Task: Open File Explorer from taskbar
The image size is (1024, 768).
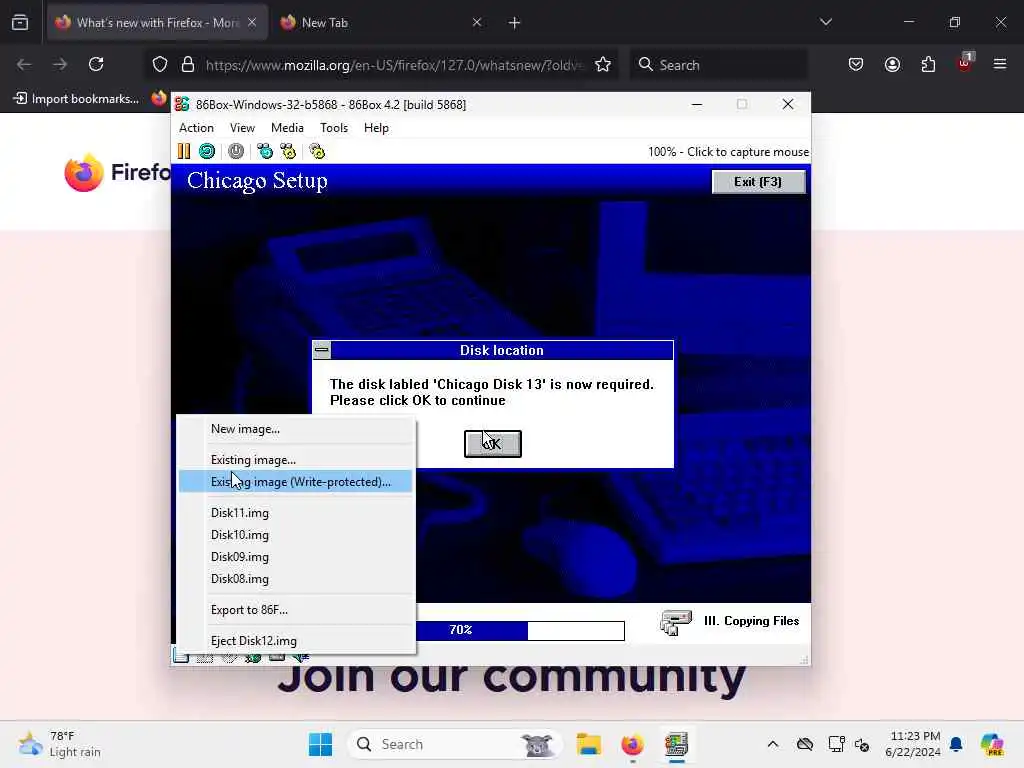Action: 588,744
